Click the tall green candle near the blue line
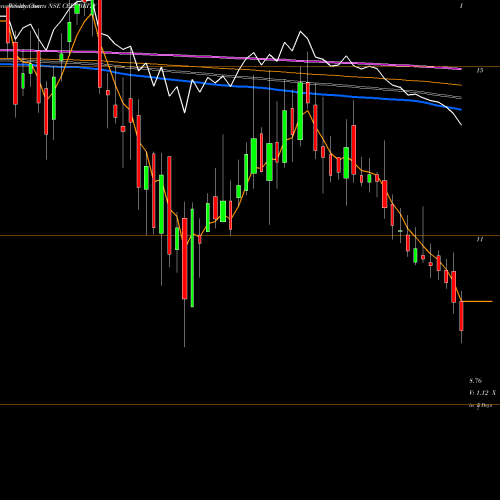Screen dimensions: 500x500 300,111
